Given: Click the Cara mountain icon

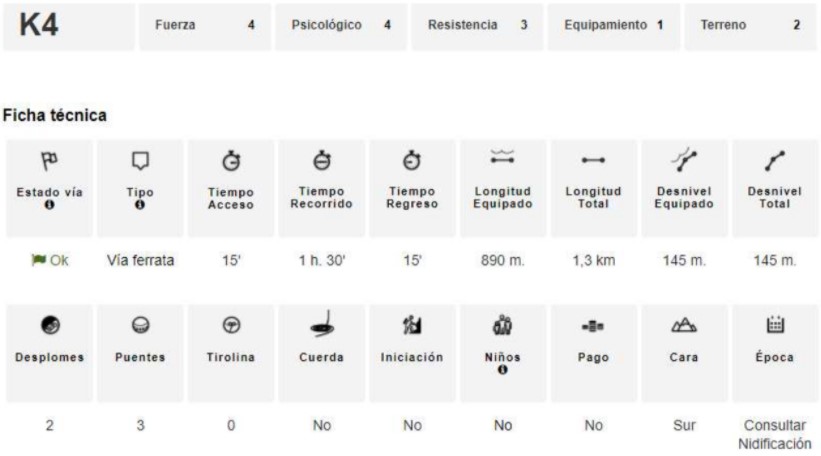Looking at the screenshot, I should pos(684,325).
